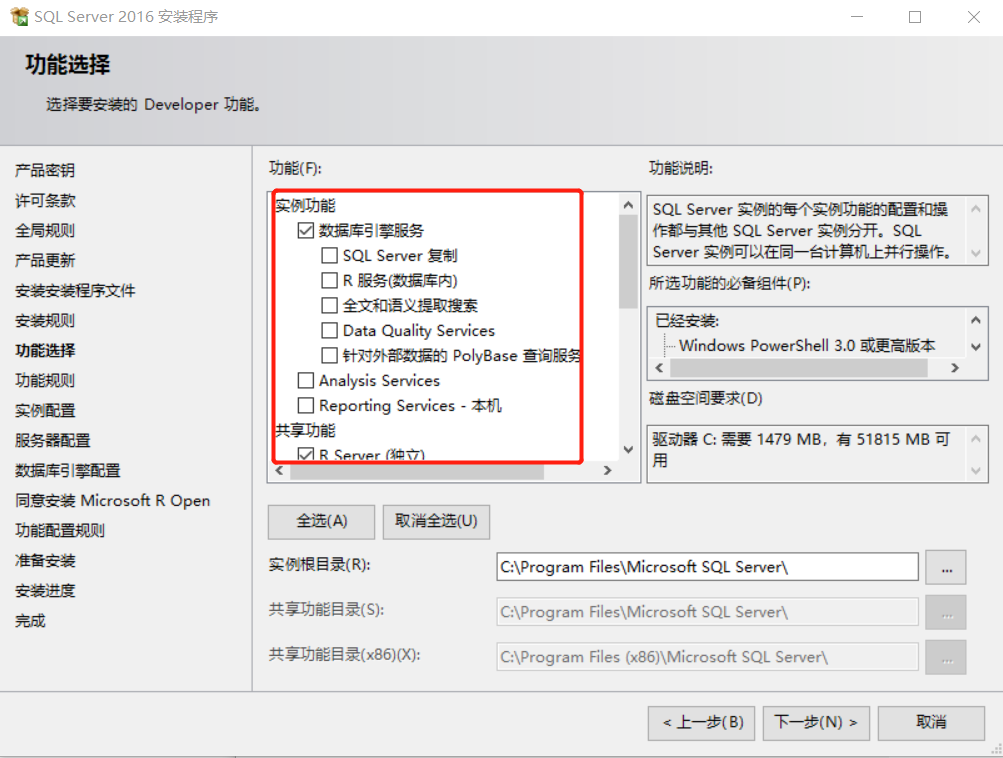The height and width of the screenshot is (758, 1003).
Task: Click the 共享功能目录(S) path field
Action: (x=707, y=612)
